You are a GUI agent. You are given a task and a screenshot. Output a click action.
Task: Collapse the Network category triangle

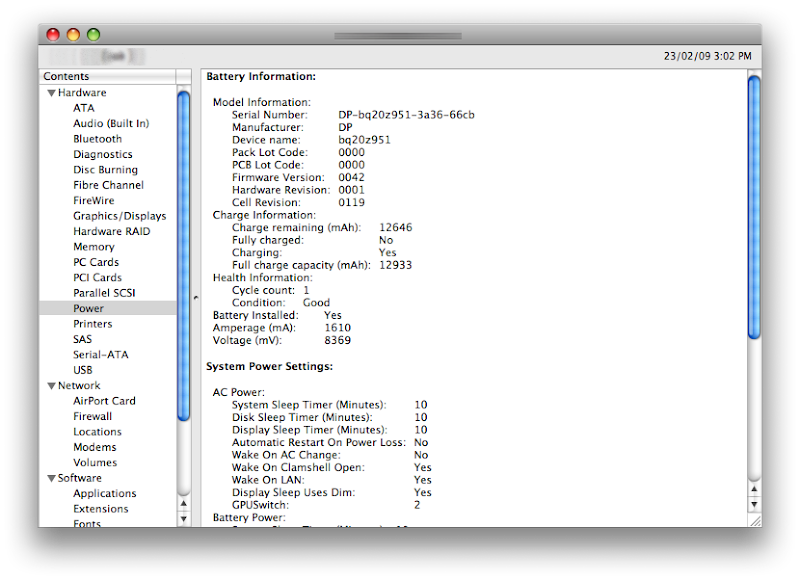point(51,386)
